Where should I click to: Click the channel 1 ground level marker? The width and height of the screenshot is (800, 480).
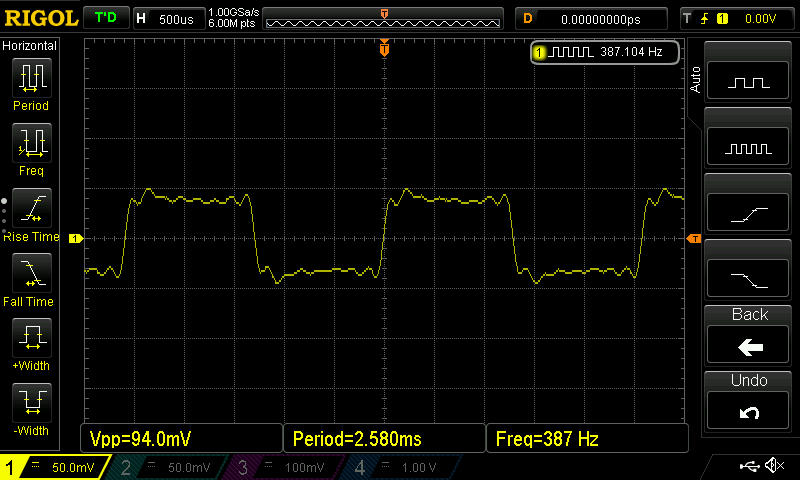pos(76,238)
